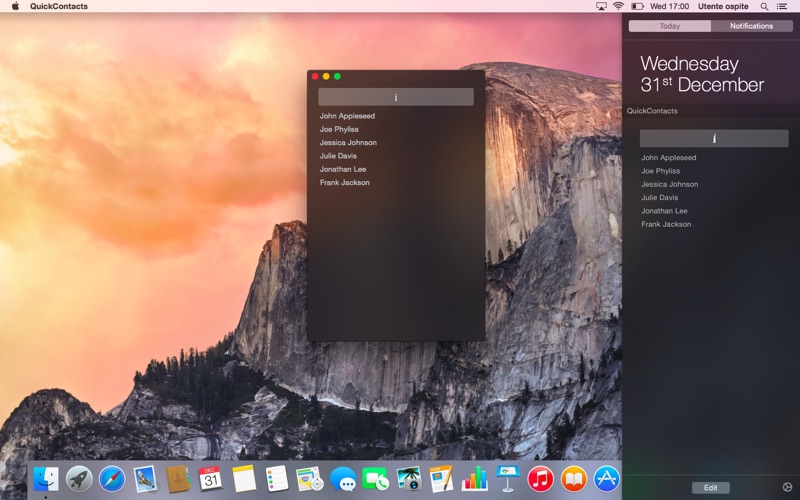Open Photo Booth icon in Dock
This screenshot has height=500, width=800.
pos(409,479)
